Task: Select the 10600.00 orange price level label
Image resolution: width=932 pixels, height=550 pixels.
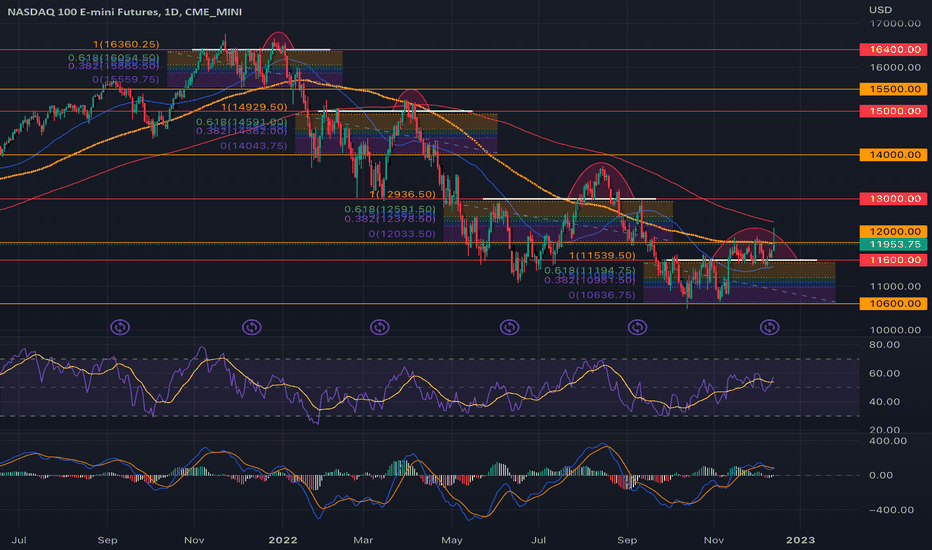Action: click(x=893, y=303)
